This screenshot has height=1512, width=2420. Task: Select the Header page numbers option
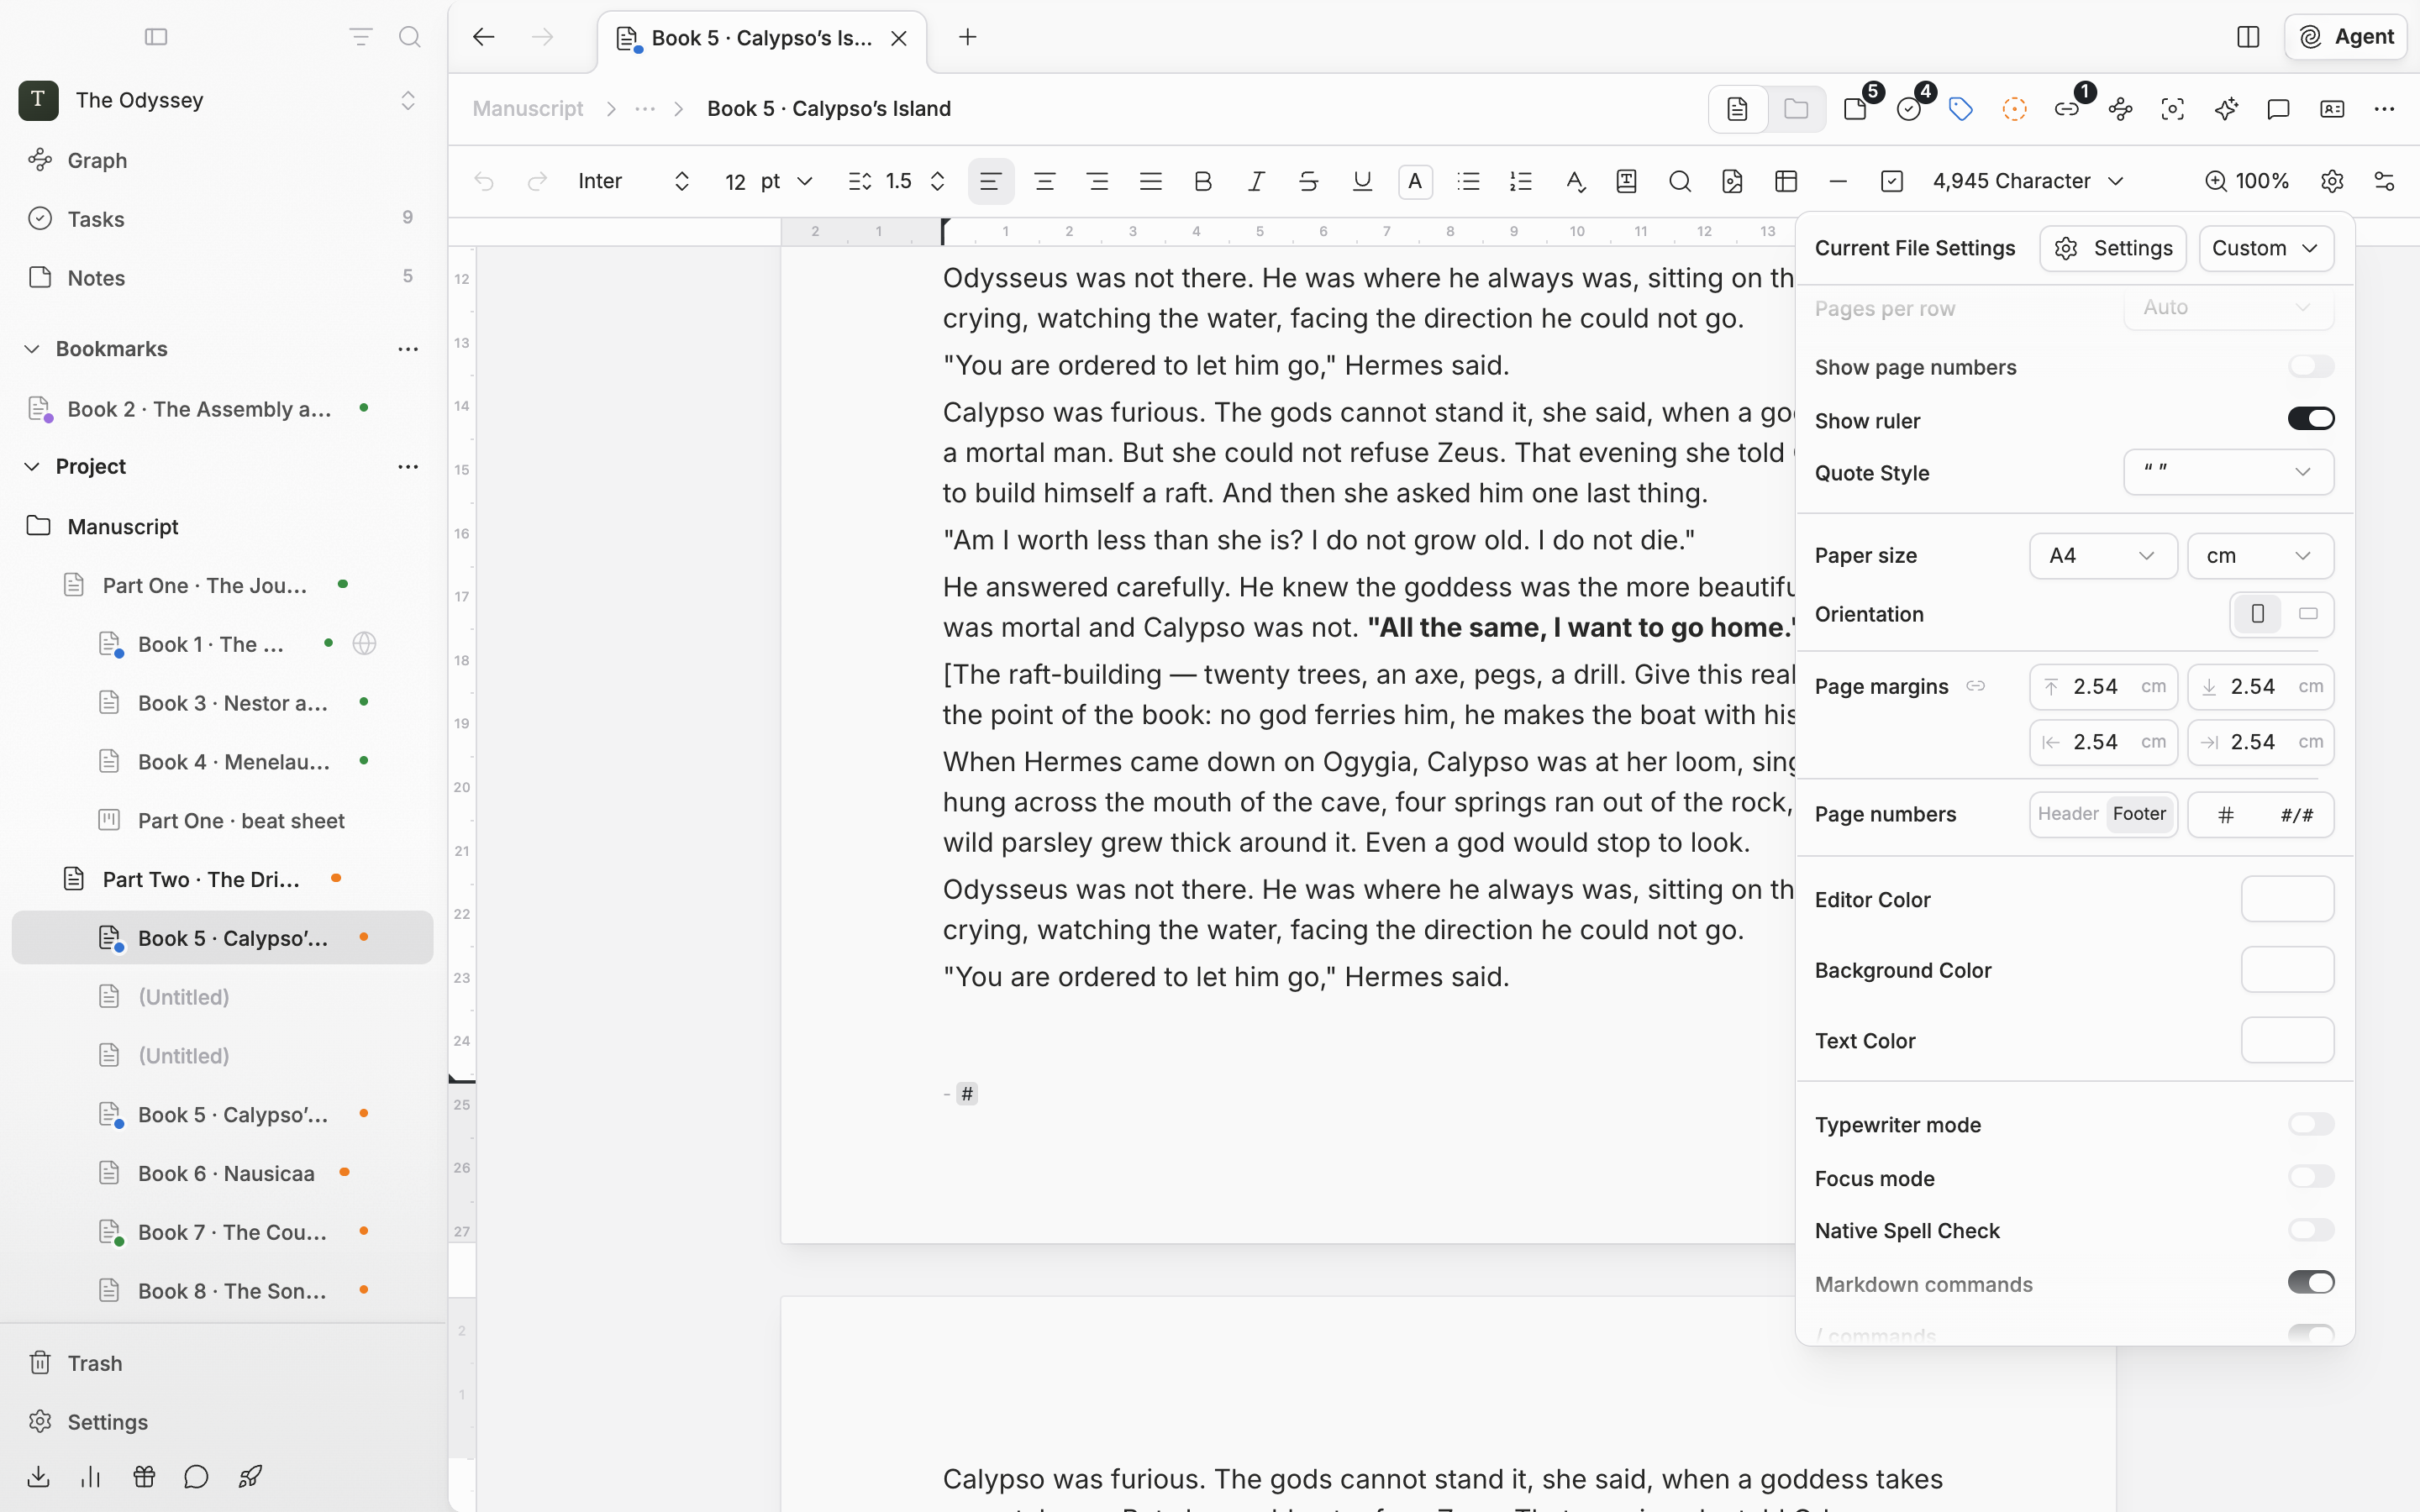click(2068, 814)
